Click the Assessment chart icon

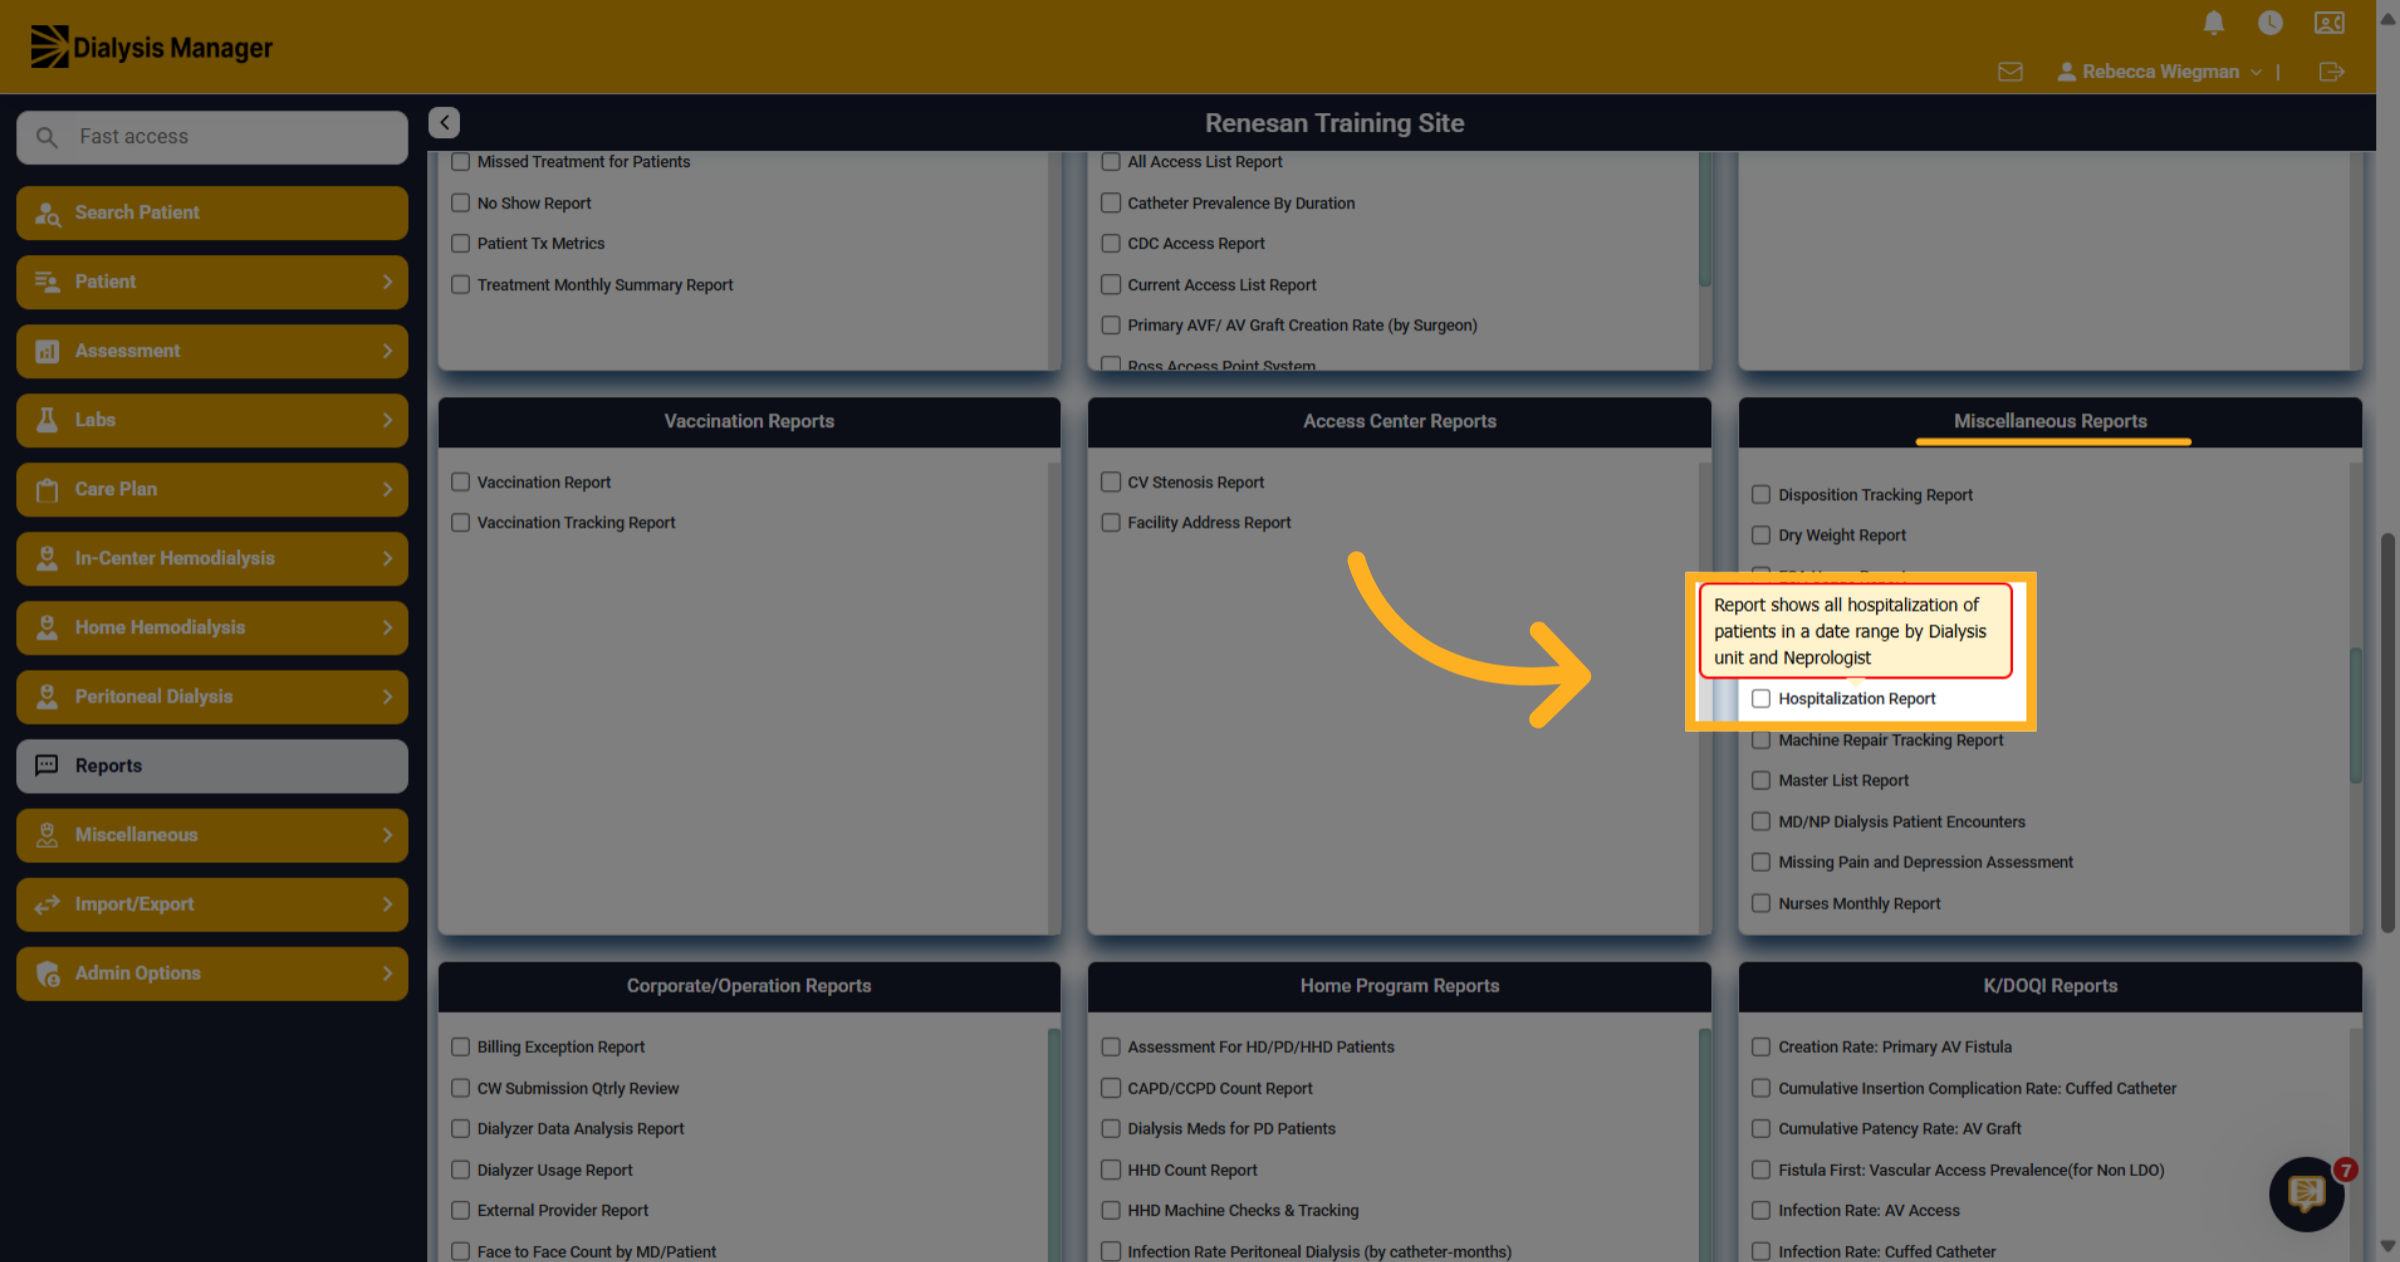[47, 351]
